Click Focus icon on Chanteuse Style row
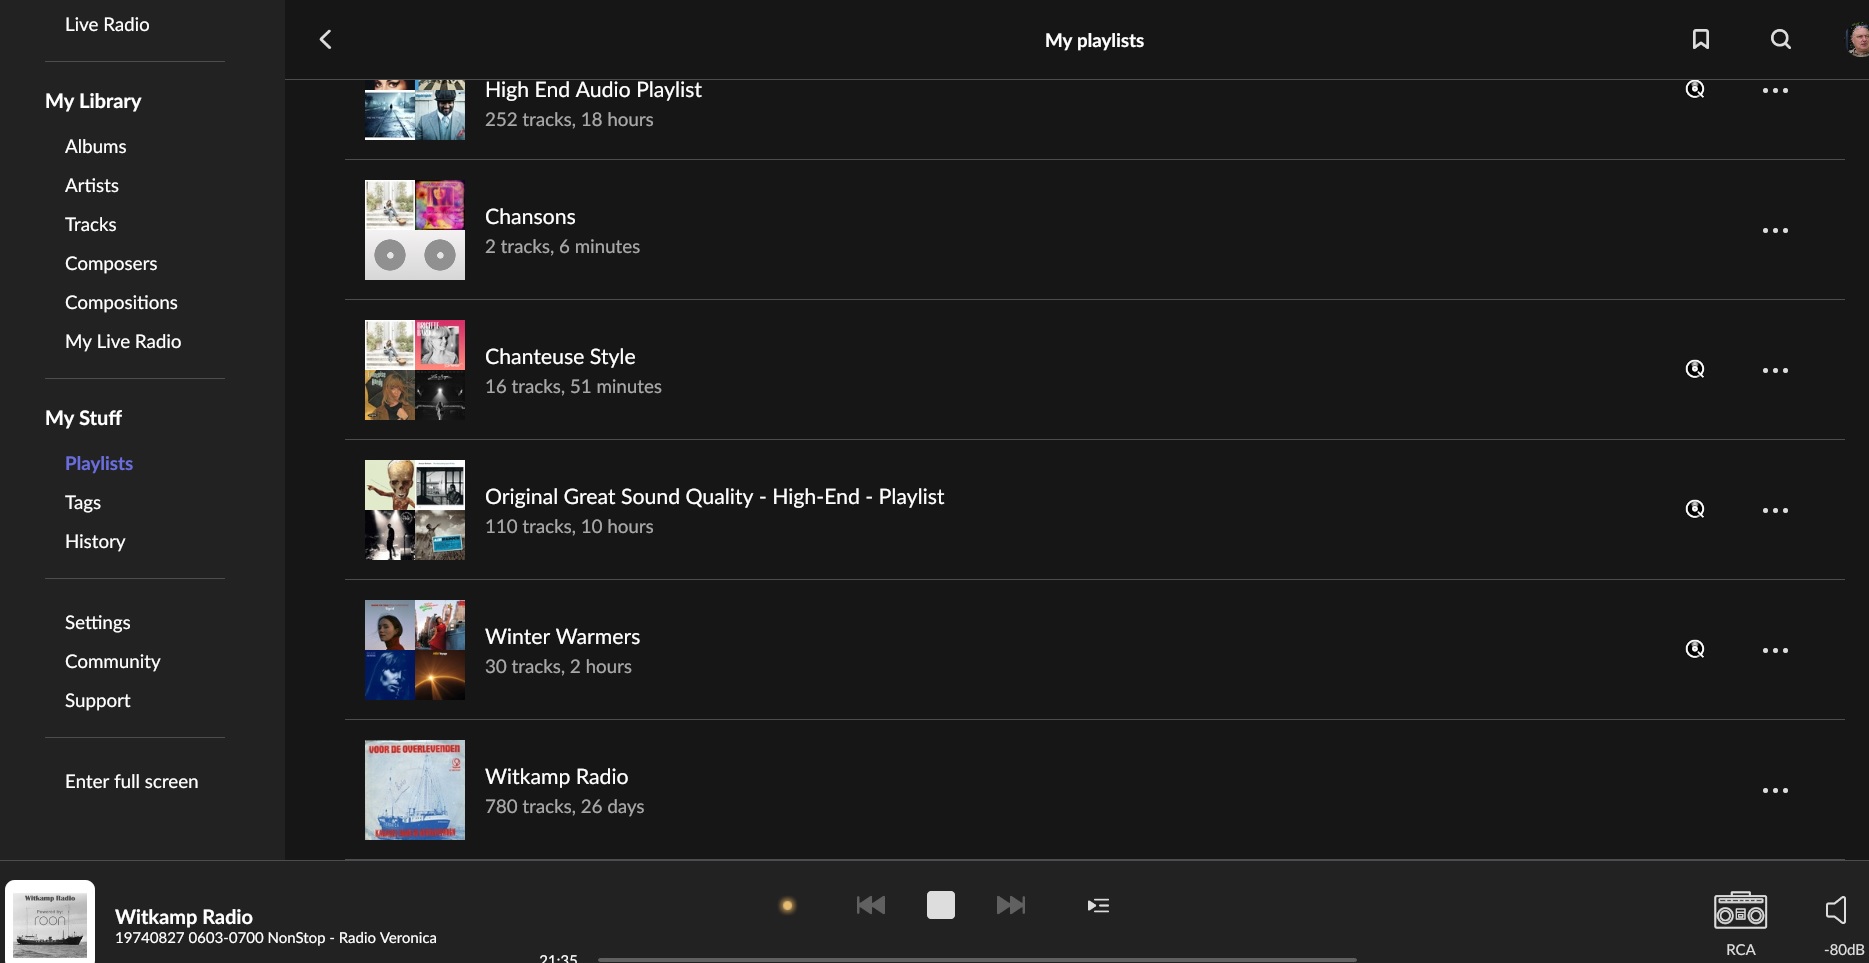This screenshot has width=1869, height=963. [1695, 369]
